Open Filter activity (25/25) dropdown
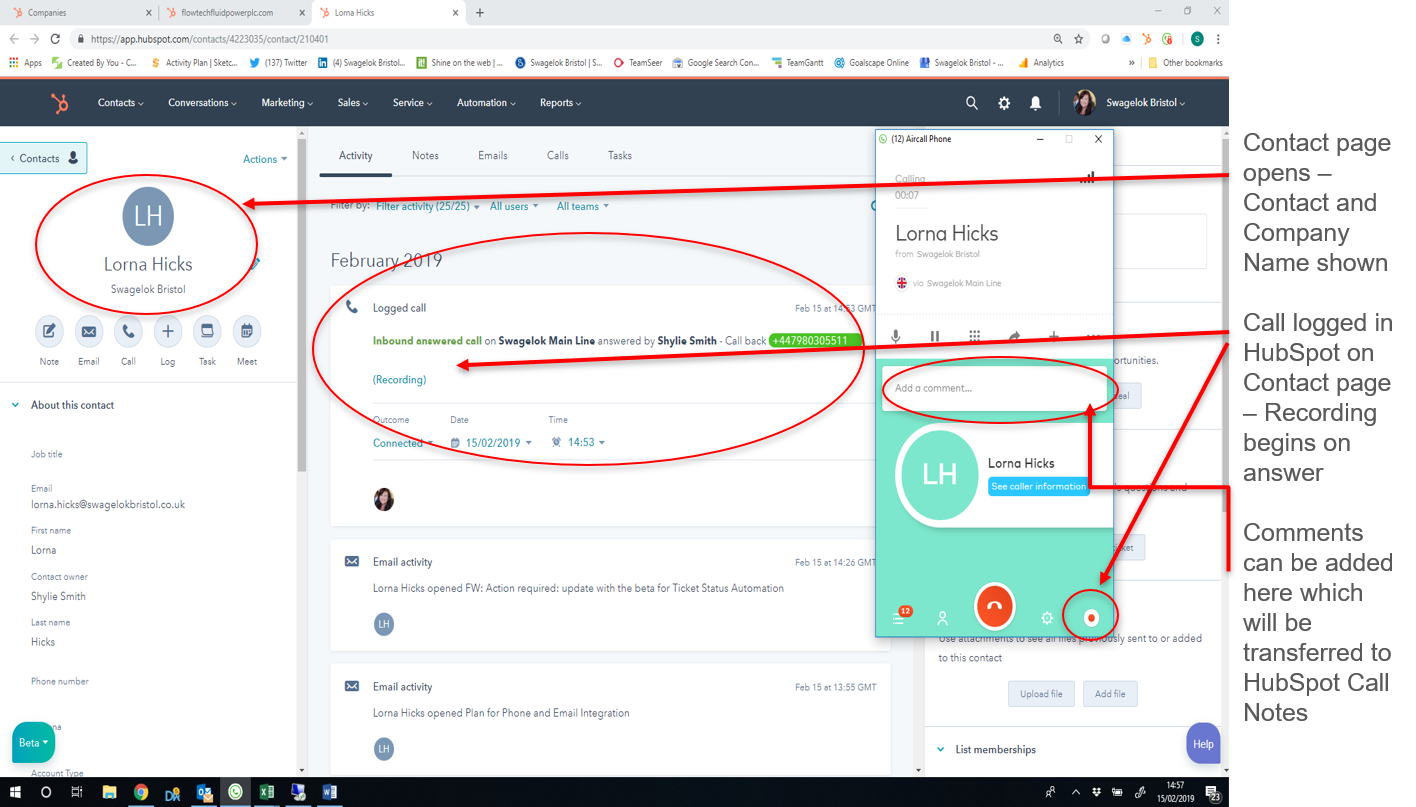Viewport: 1416px width, 807px height. (x=428, y=206)
